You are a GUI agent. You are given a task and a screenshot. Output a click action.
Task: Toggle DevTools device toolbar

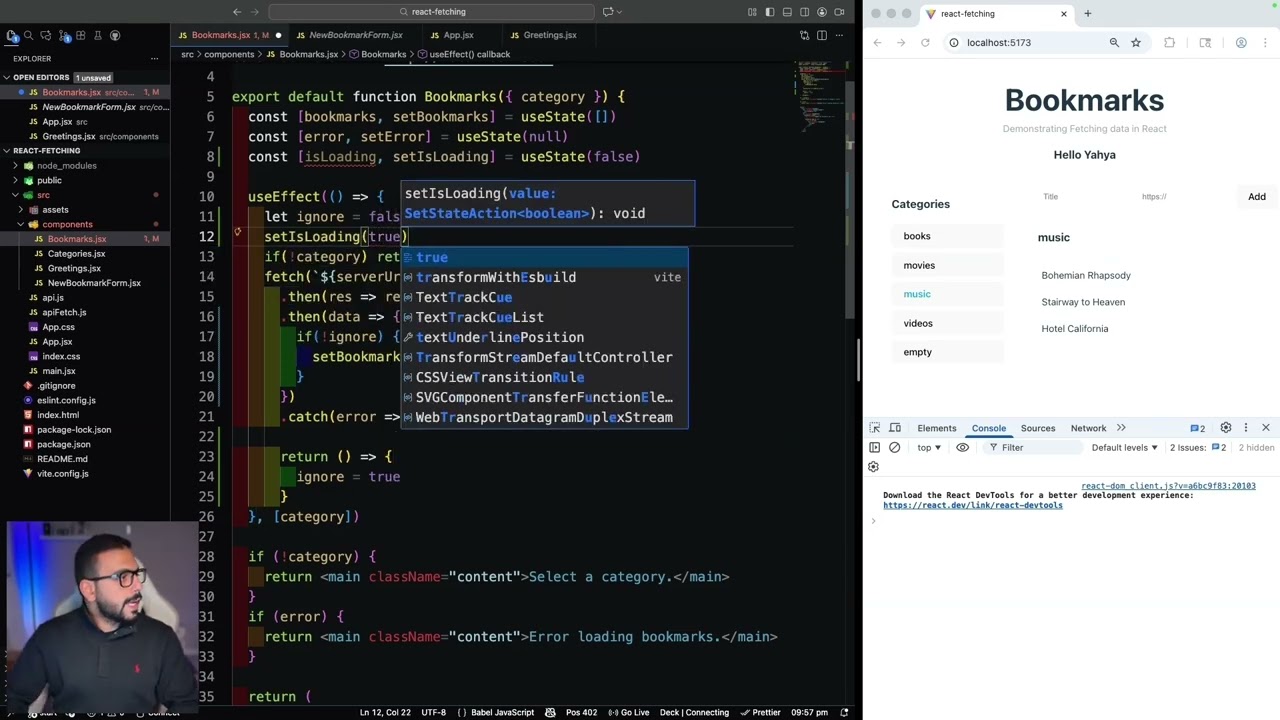coord(895,428)
